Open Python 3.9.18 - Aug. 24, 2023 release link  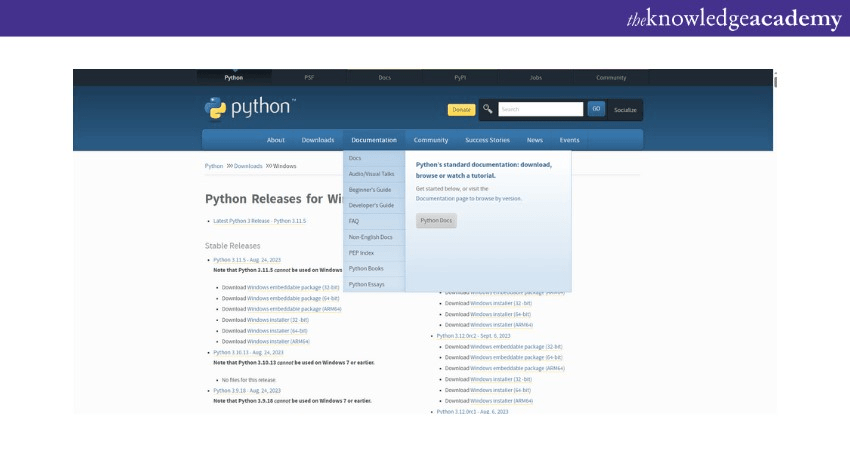247,390
